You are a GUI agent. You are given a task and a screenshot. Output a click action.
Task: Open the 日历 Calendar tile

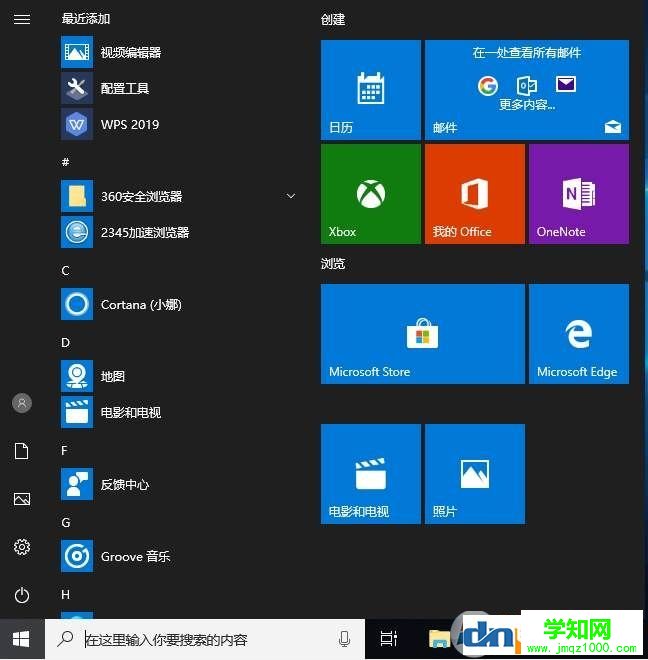pos(371,90)
